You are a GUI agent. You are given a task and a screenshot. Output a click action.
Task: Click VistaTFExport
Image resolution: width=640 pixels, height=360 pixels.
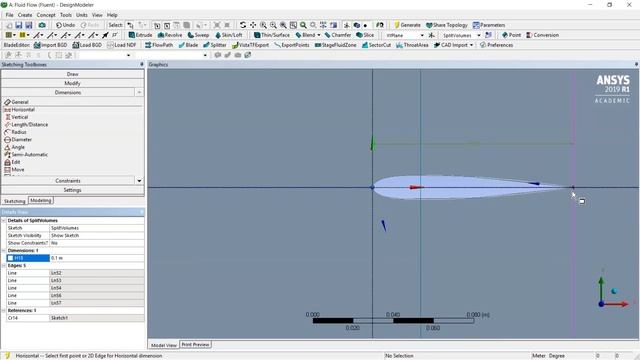[x=250, y=45]
